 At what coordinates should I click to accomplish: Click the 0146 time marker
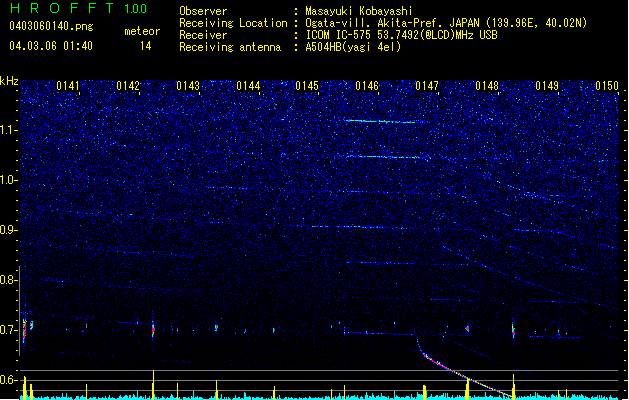[367, 86]
